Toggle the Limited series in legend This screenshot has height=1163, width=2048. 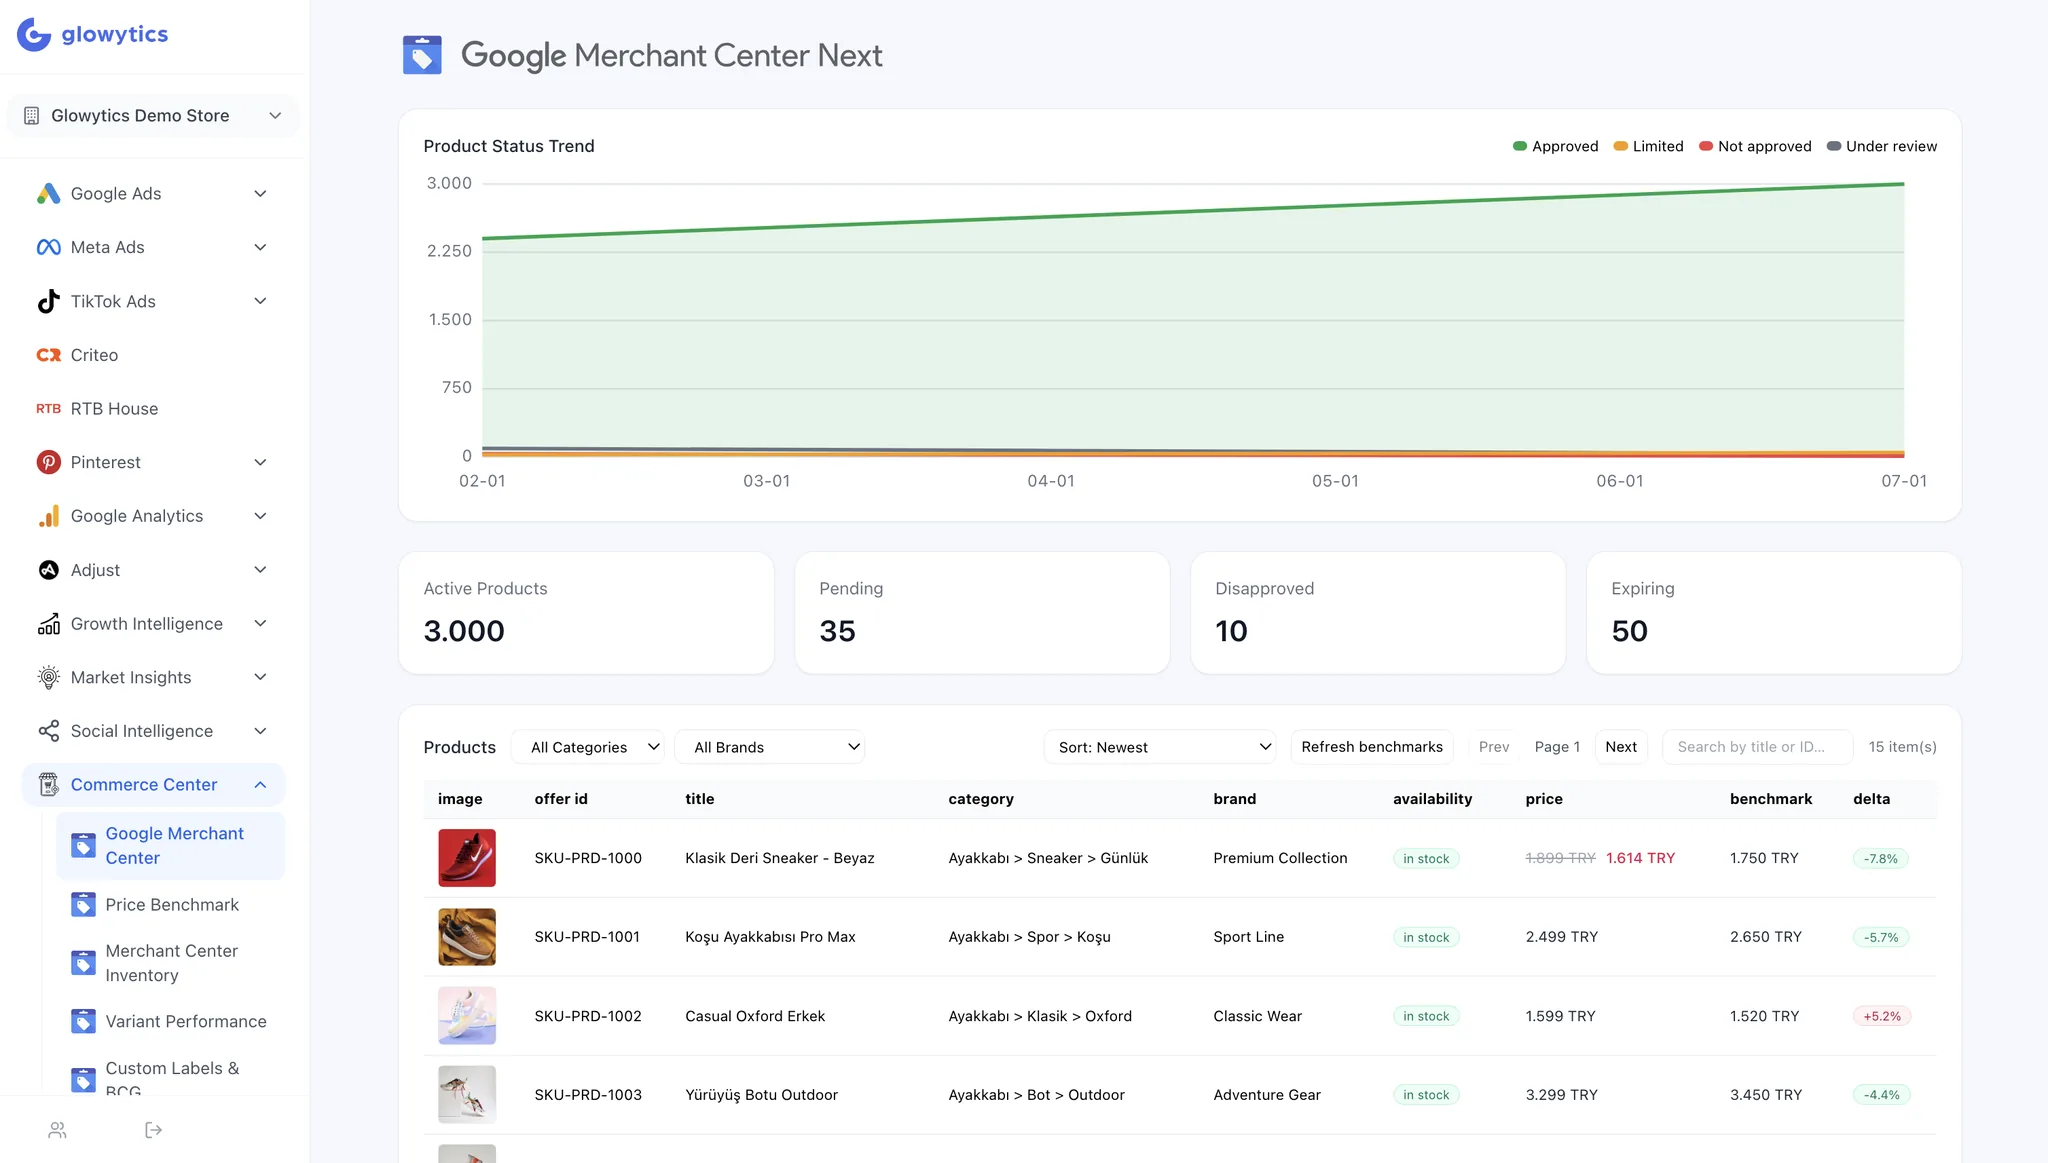1648,146
